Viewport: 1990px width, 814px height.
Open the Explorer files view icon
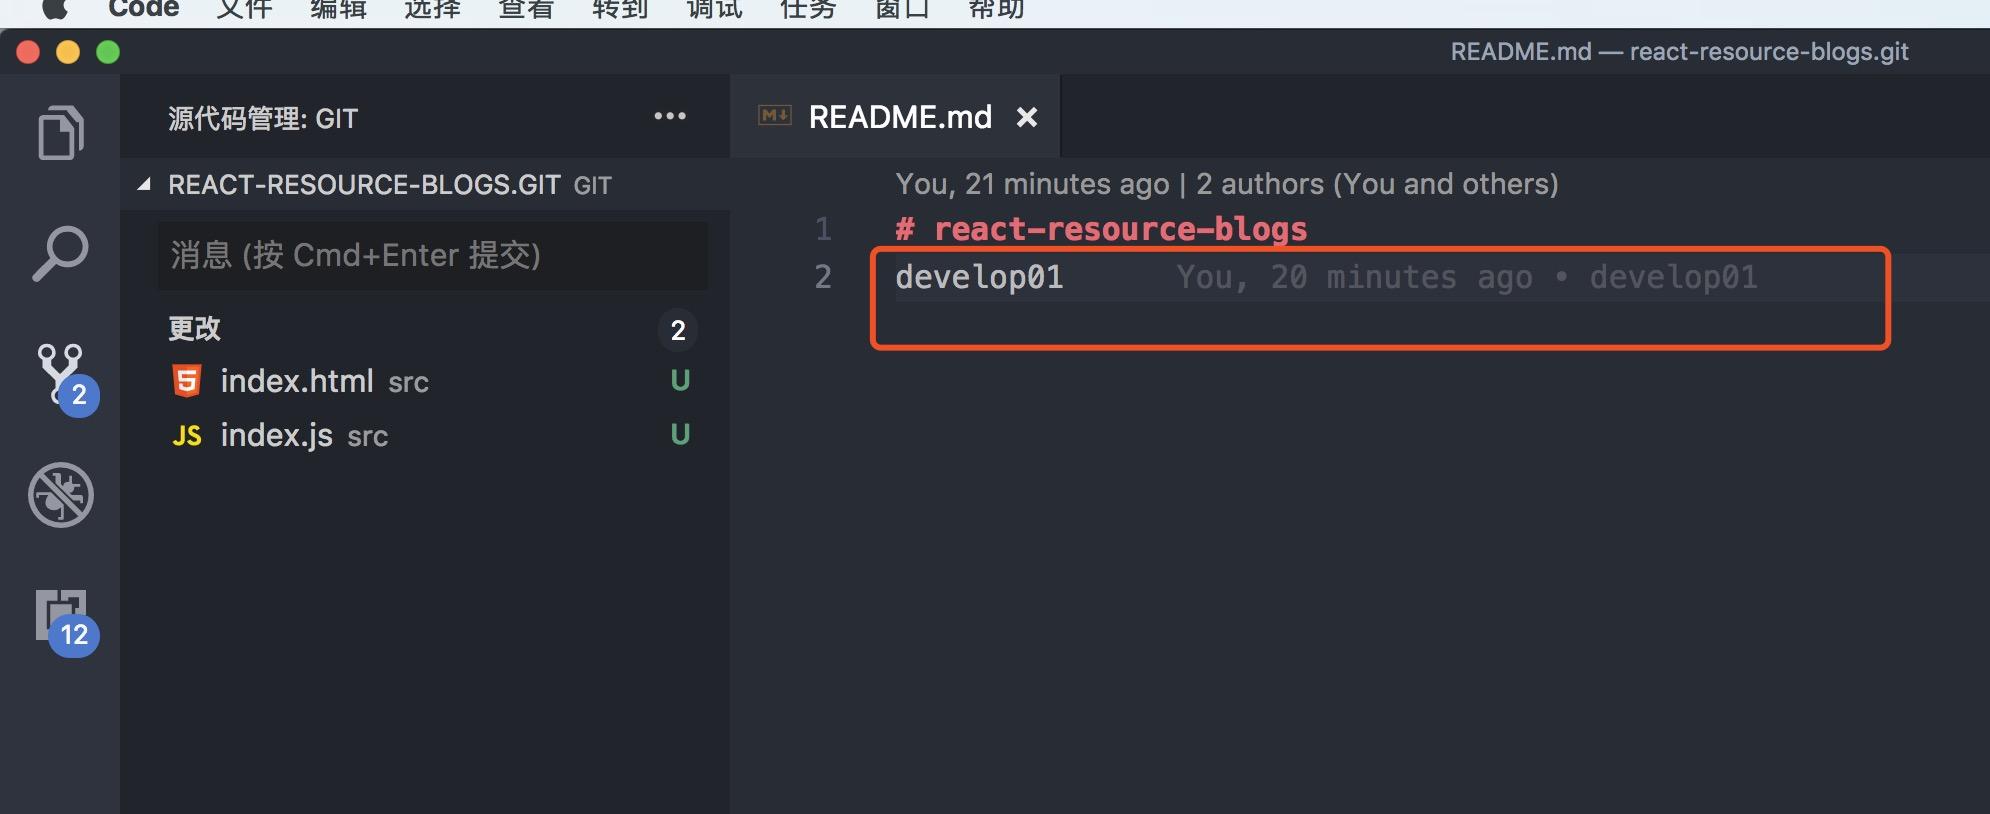61,132
